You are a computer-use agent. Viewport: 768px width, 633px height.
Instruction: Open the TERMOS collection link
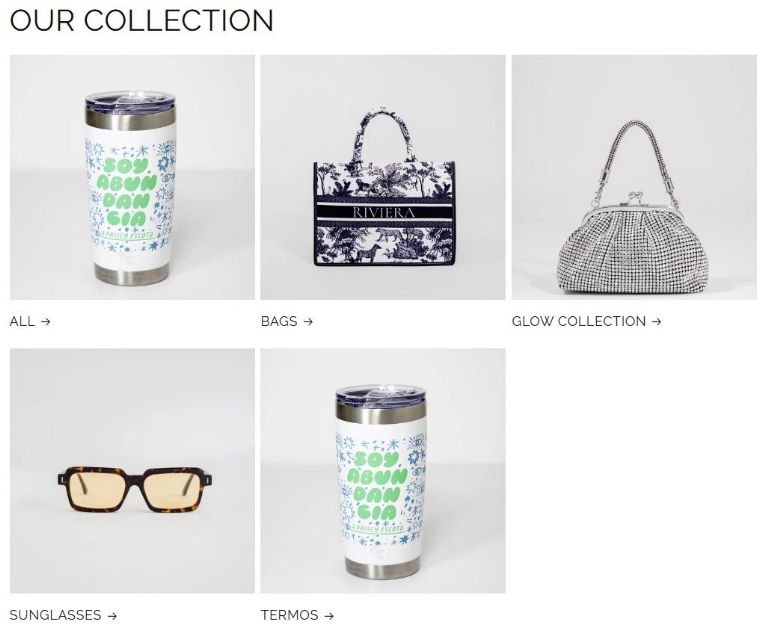tap(297, 615)
